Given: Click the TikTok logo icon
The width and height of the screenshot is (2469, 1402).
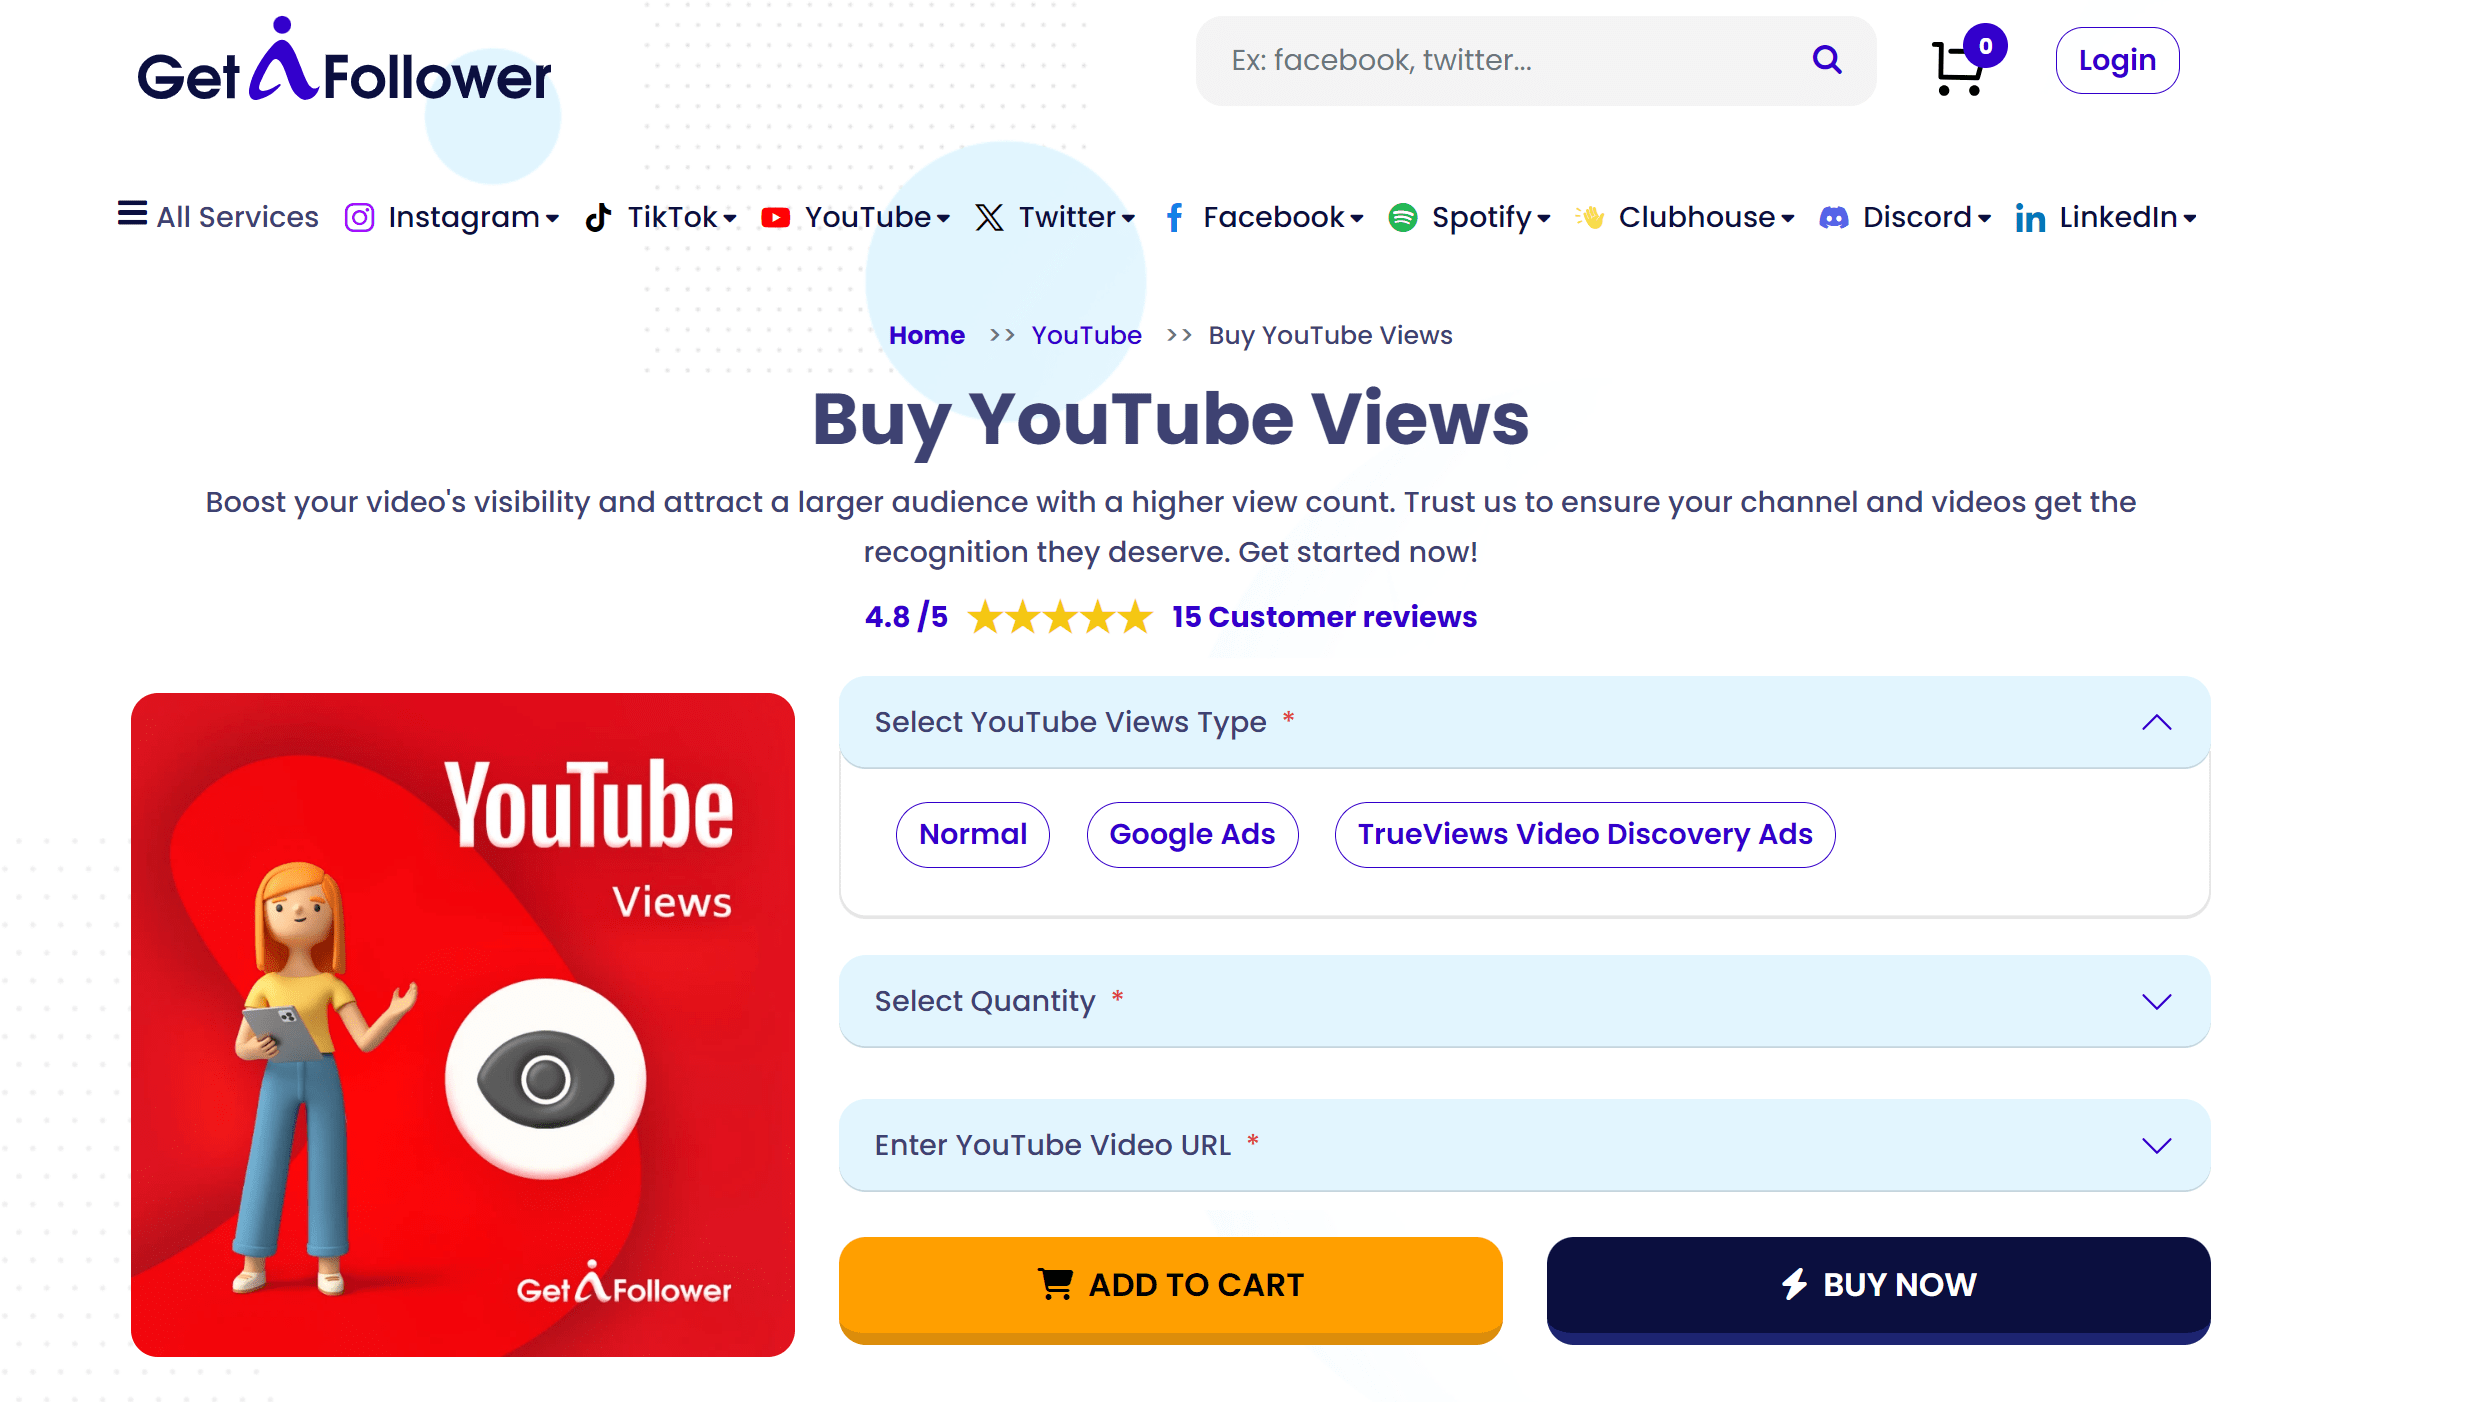Looking at the screenshot, I should click(598, 217).
